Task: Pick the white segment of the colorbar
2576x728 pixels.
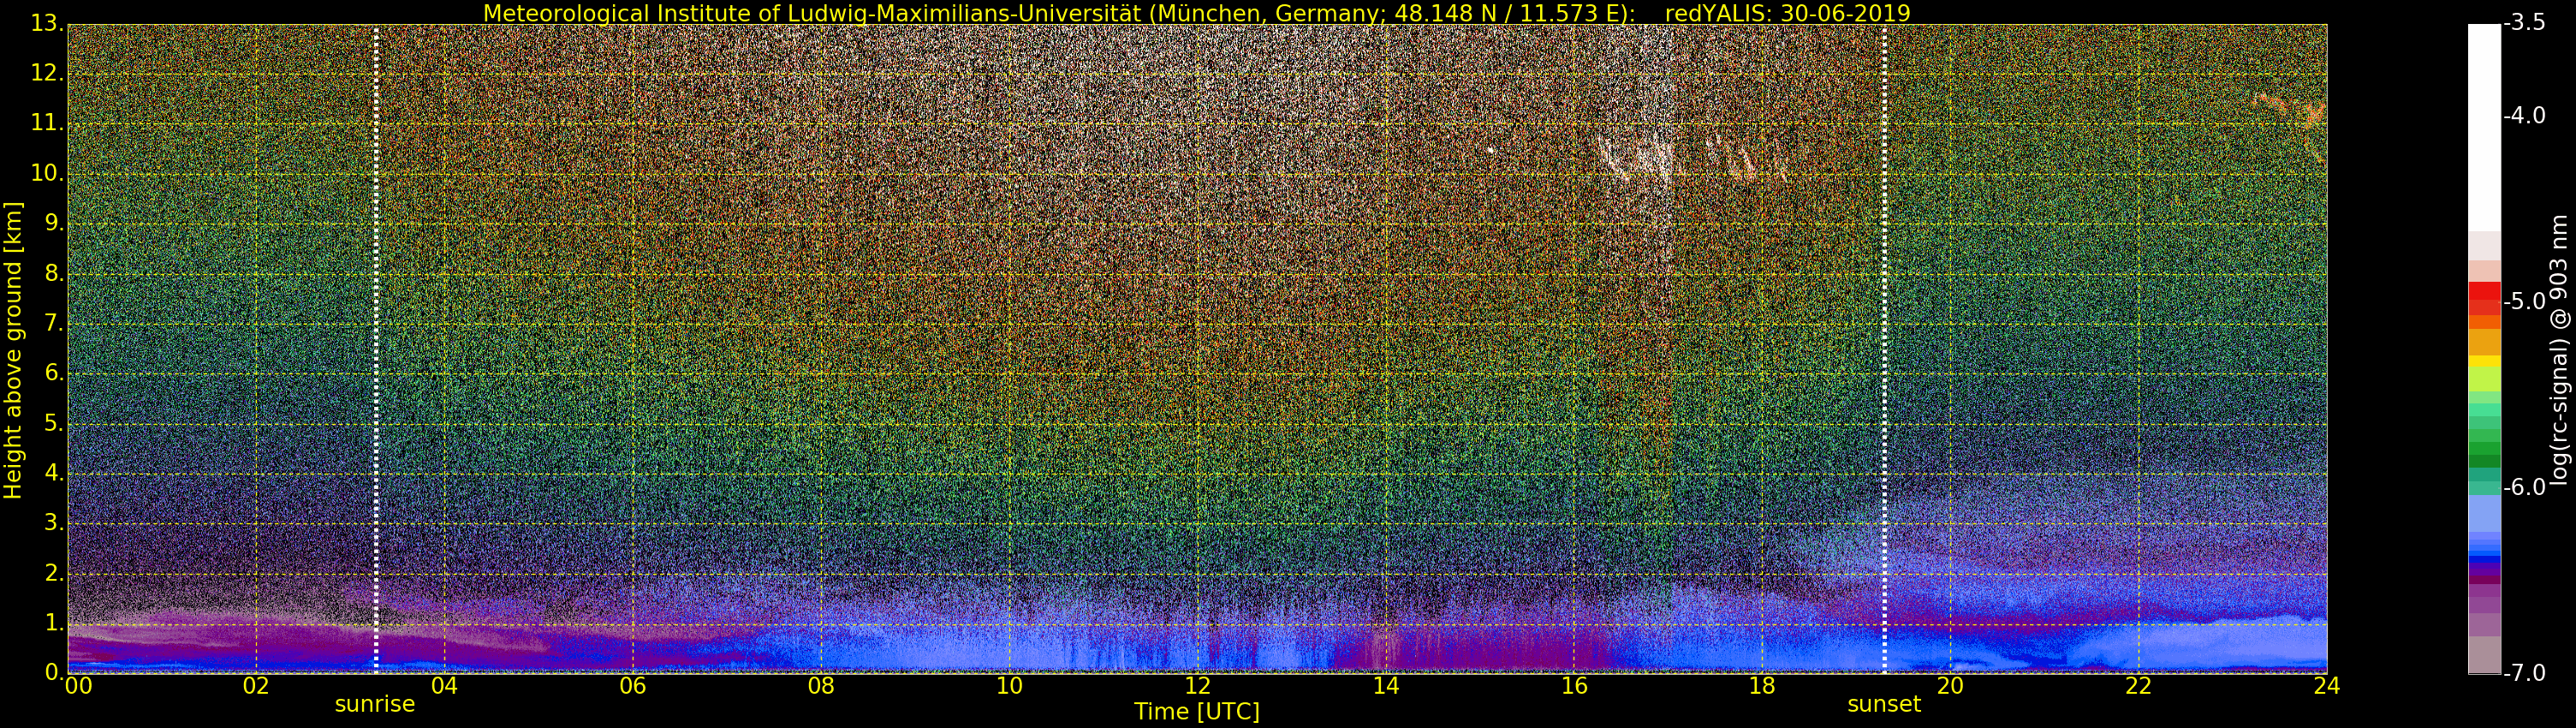Action: point(2484,127)
